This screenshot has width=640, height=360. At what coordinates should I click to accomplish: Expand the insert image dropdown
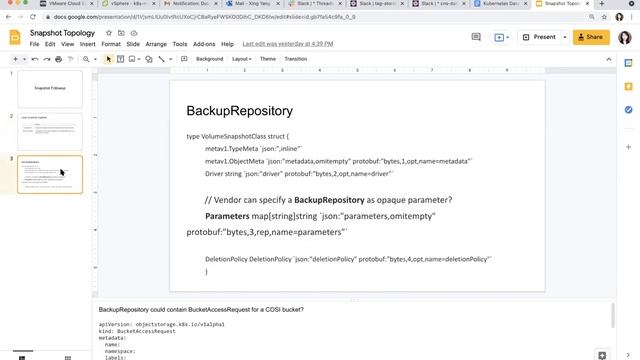coord(139,59)
